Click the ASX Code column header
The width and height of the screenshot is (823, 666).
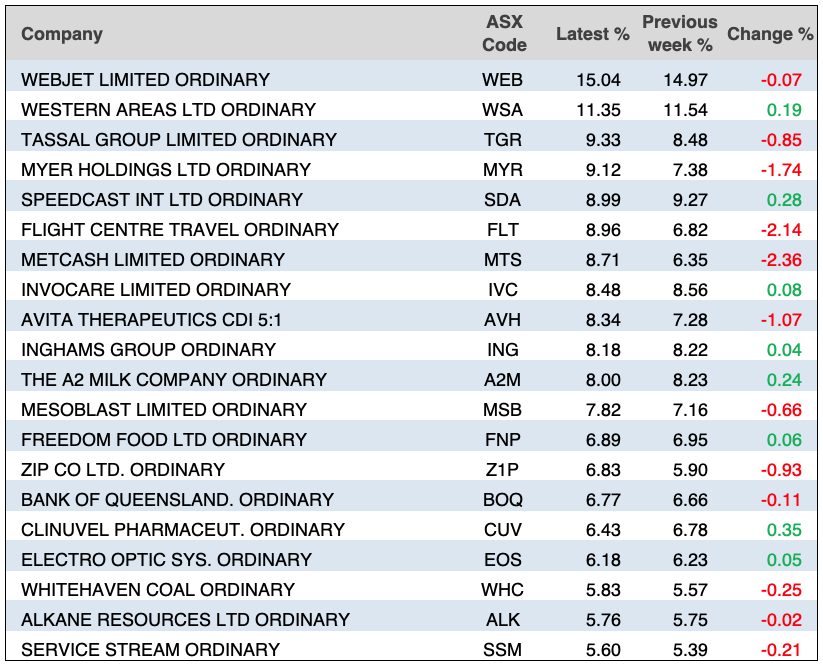coord(504,33)
